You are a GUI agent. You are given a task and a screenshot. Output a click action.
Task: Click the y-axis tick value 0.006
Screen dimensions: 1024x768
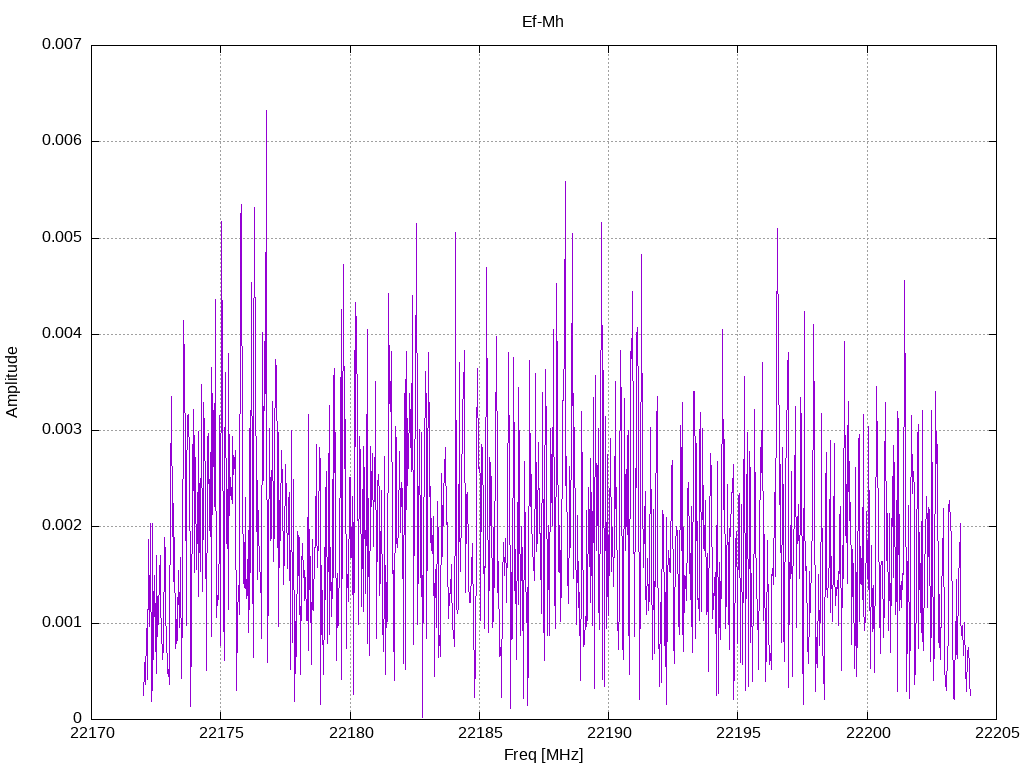(62, 141)
